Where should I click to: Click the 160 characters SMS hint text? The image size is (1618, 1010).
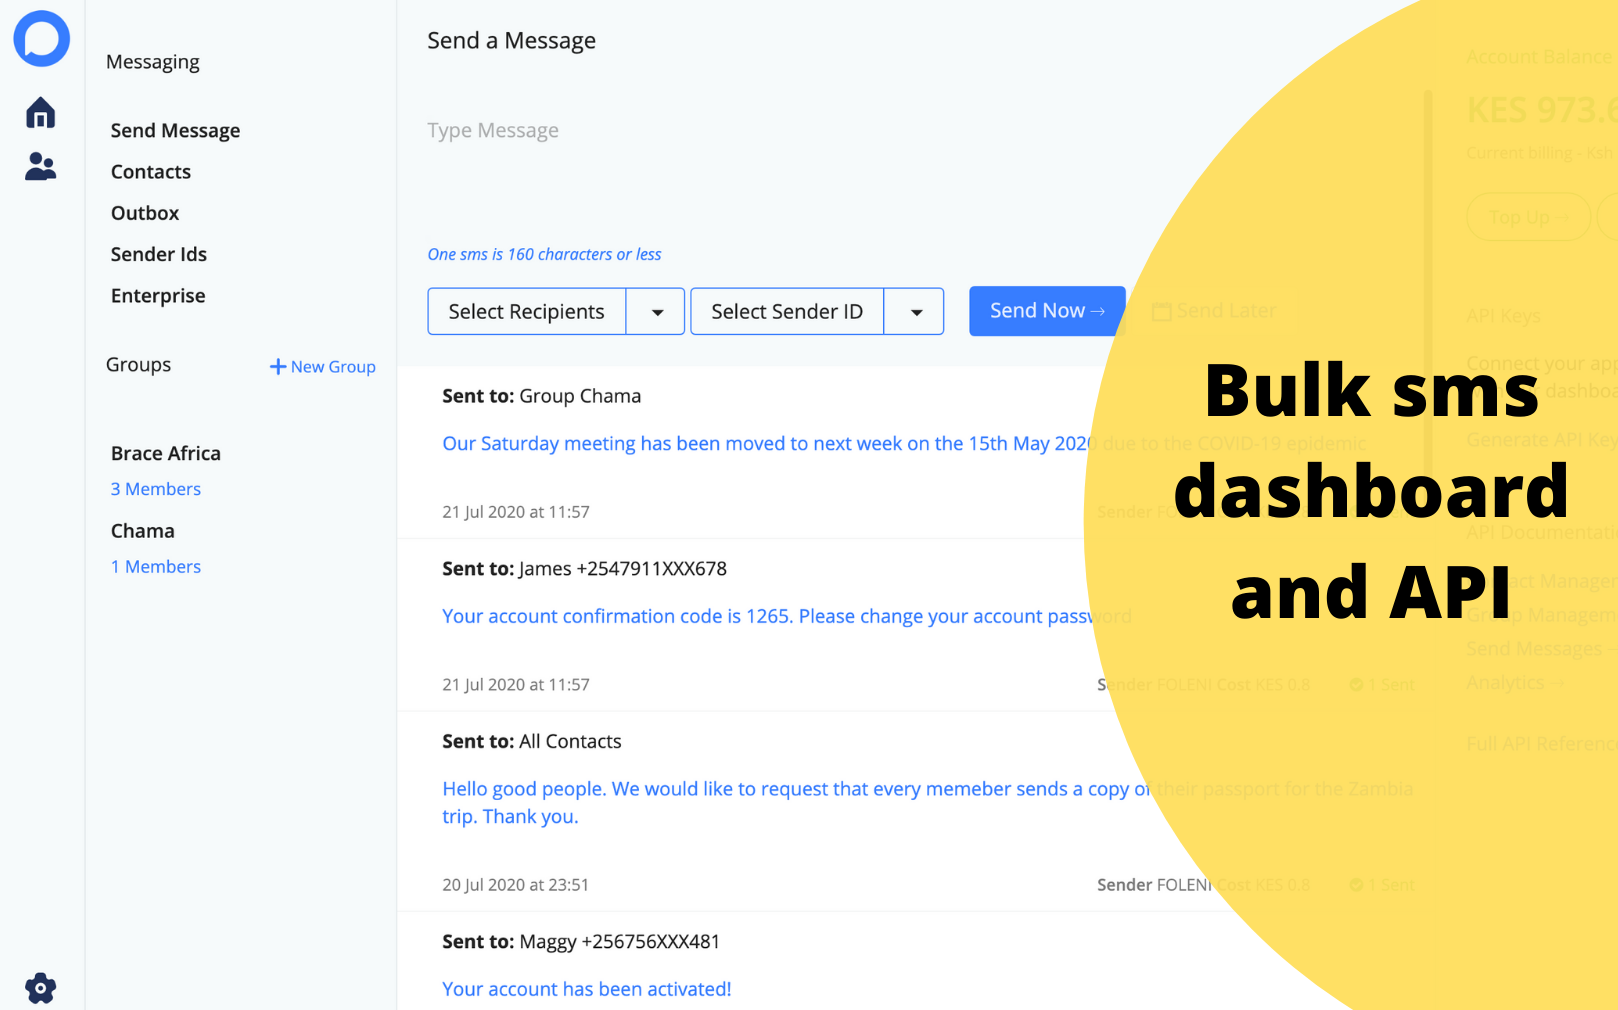point(545,255)
